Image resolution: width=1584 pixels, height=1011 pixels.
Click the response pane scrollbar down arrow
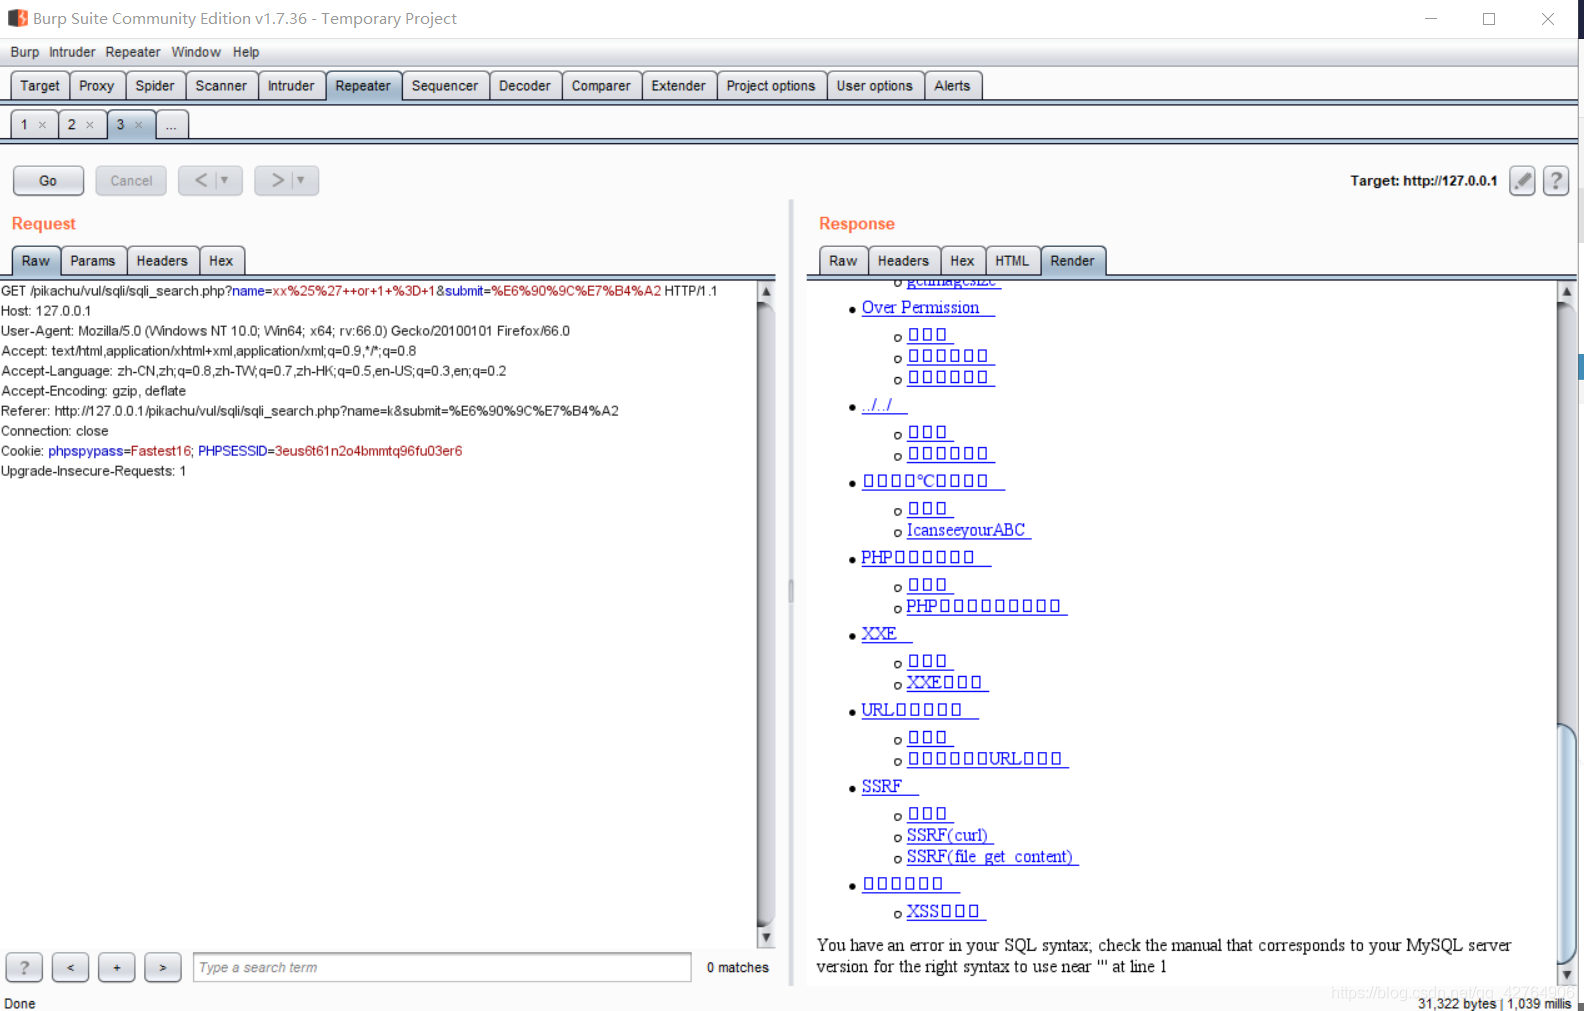(1567, 974)
